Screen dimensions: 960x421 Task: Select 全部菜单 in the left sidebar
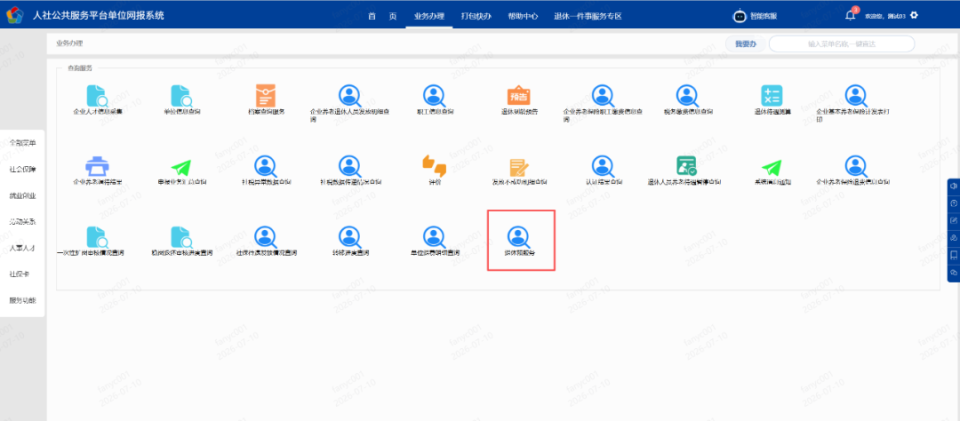[22, 143]
